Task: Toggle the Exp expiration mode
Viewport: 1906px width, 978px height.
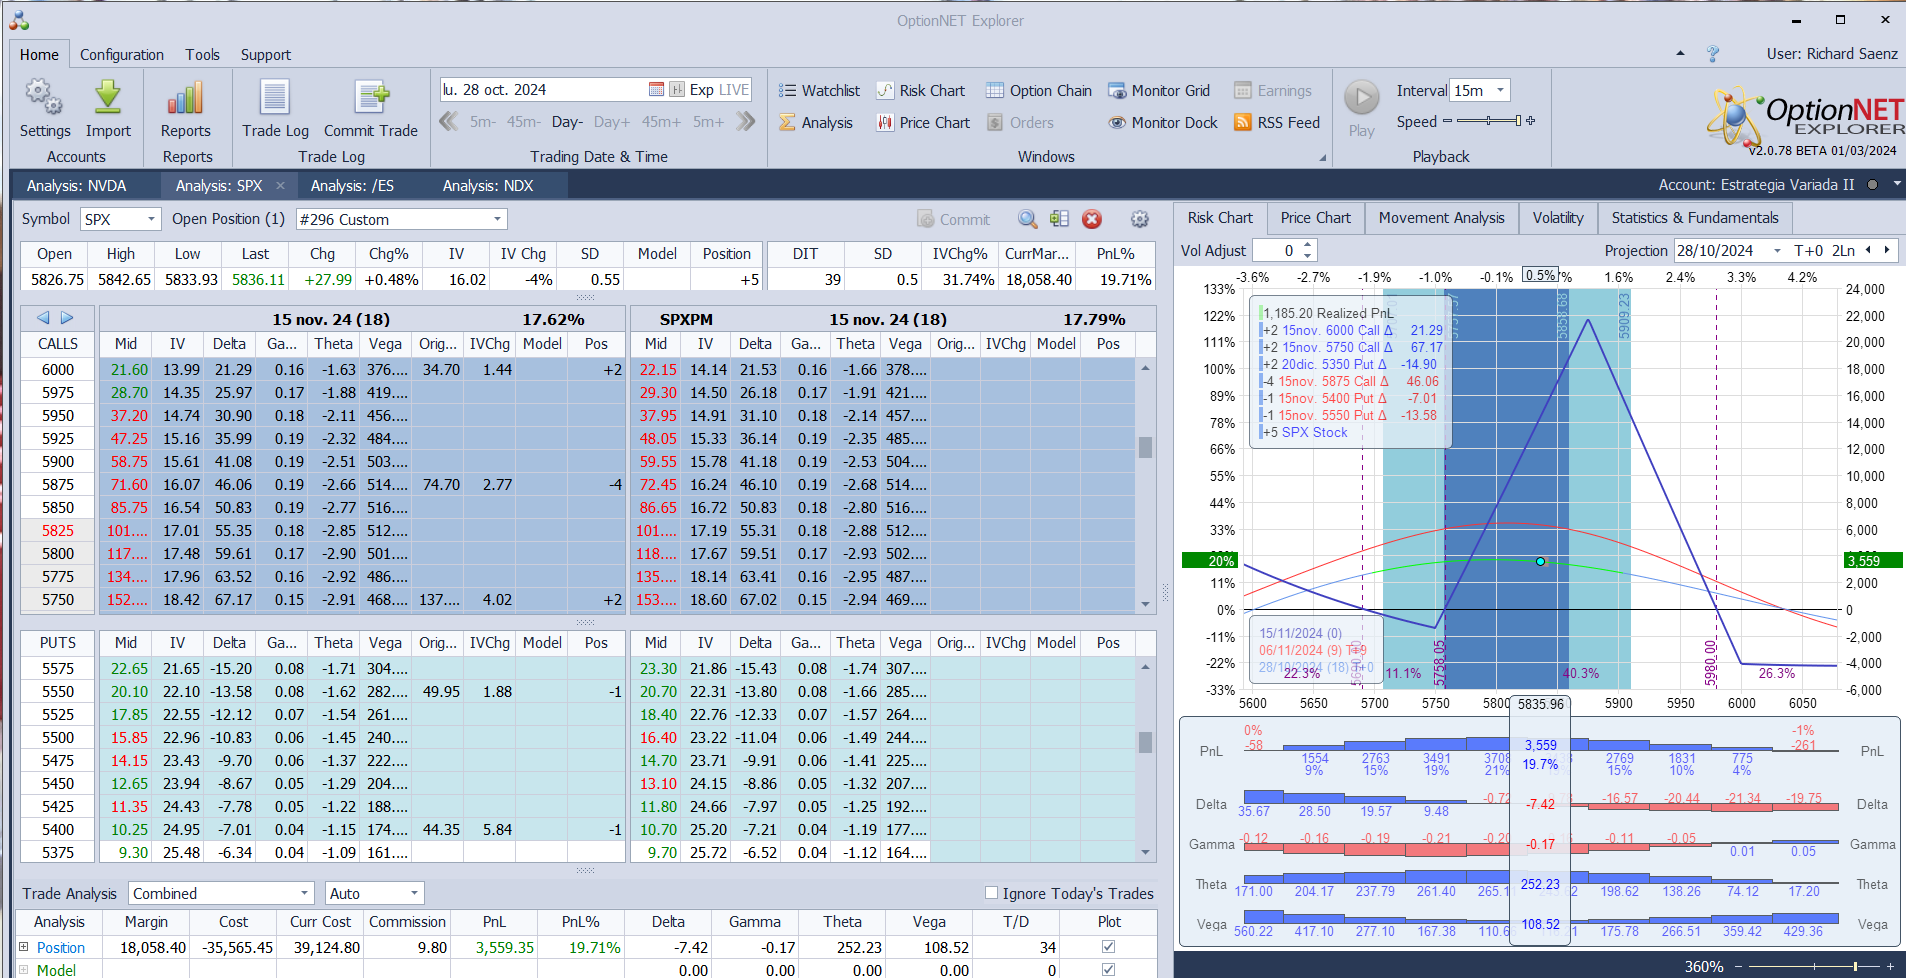Action: (702, 89)
